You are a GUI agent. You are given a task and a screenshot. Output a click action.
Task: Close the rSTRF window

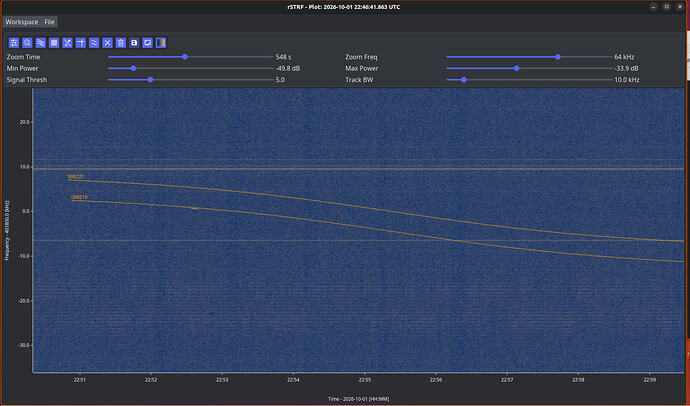(x=680, y=7)
